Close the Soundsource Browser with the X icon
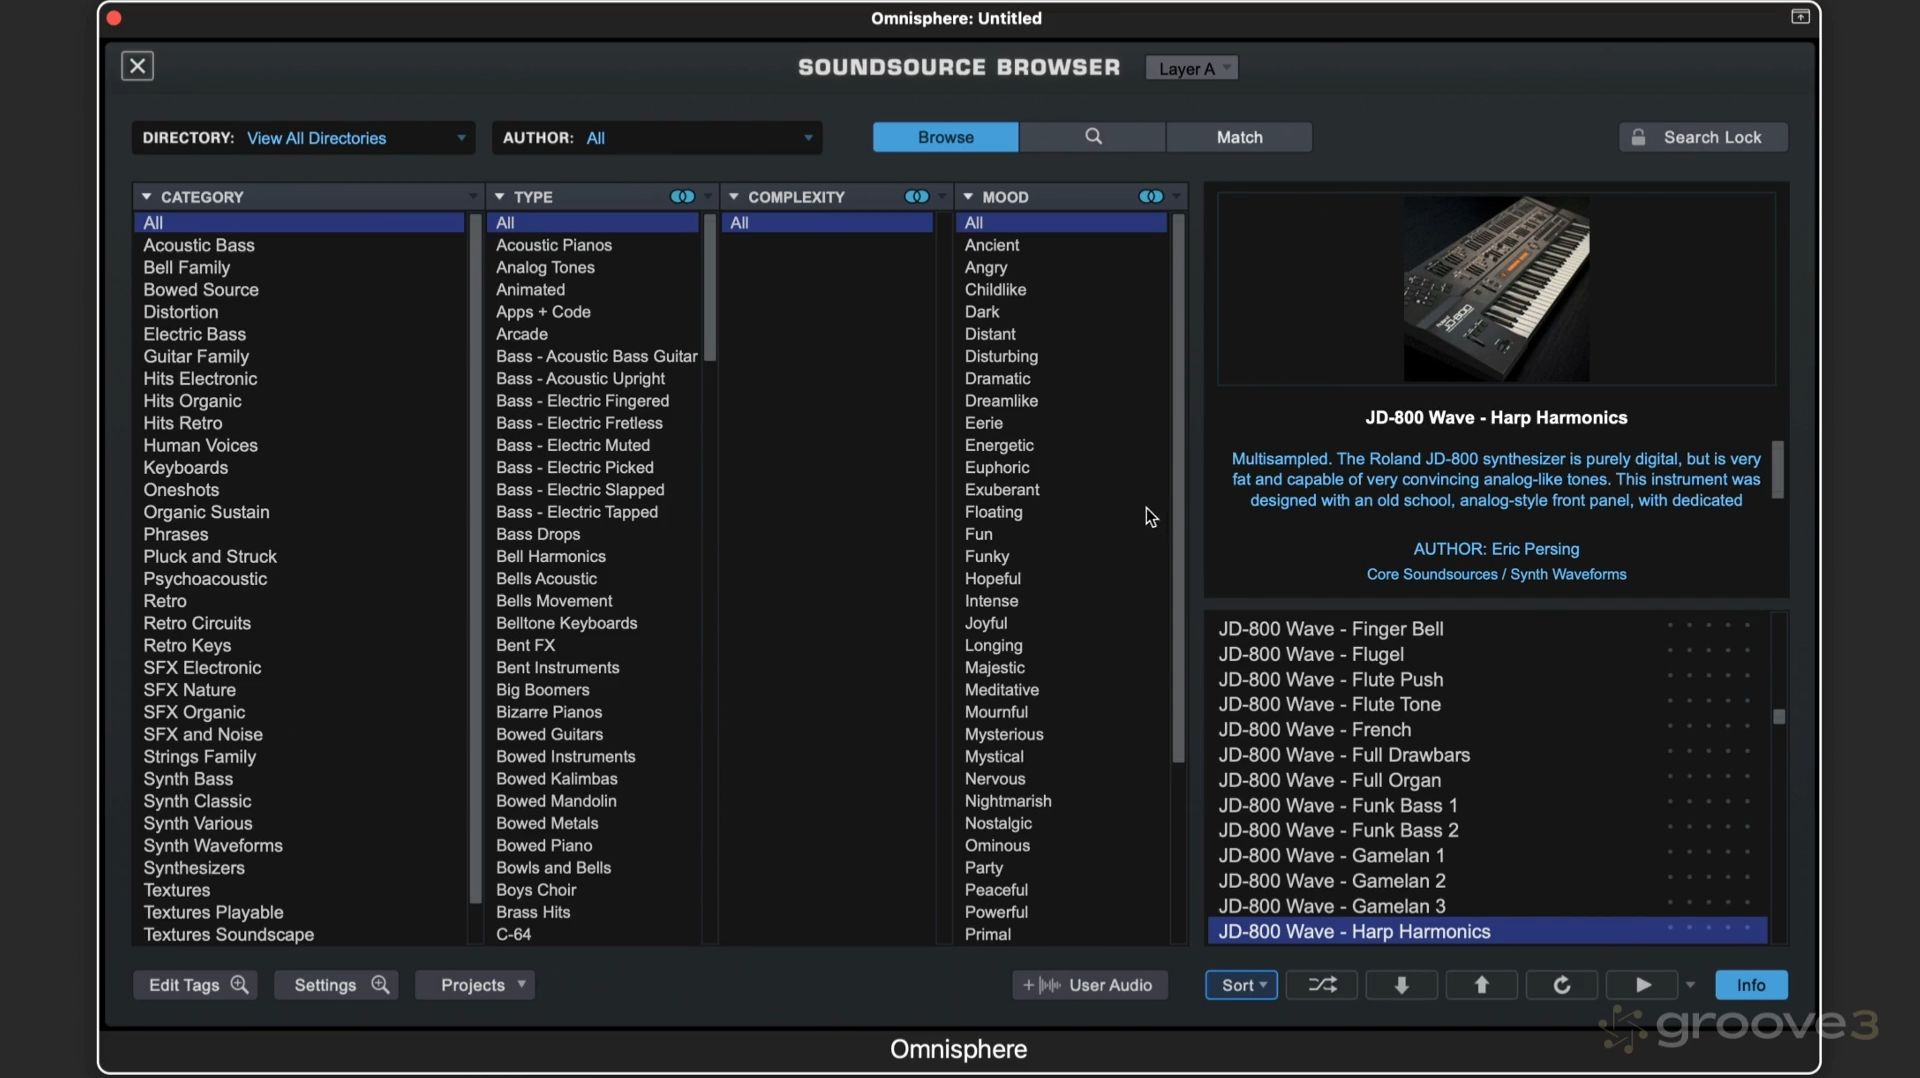Image resolution: width=1920 pixels, height=1078 pixels. coord(137,66)
